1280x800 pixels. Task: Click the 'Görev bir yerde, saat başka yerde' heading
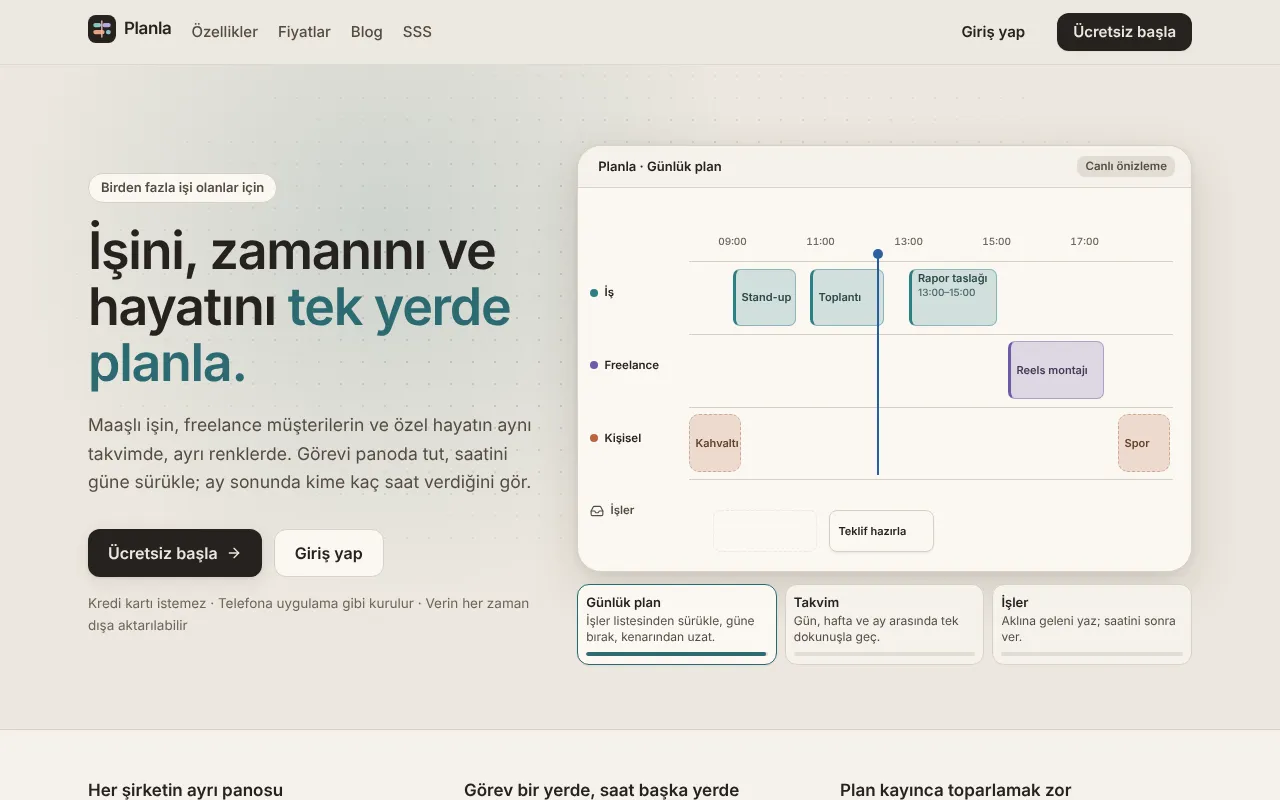[x=601, y=790]
